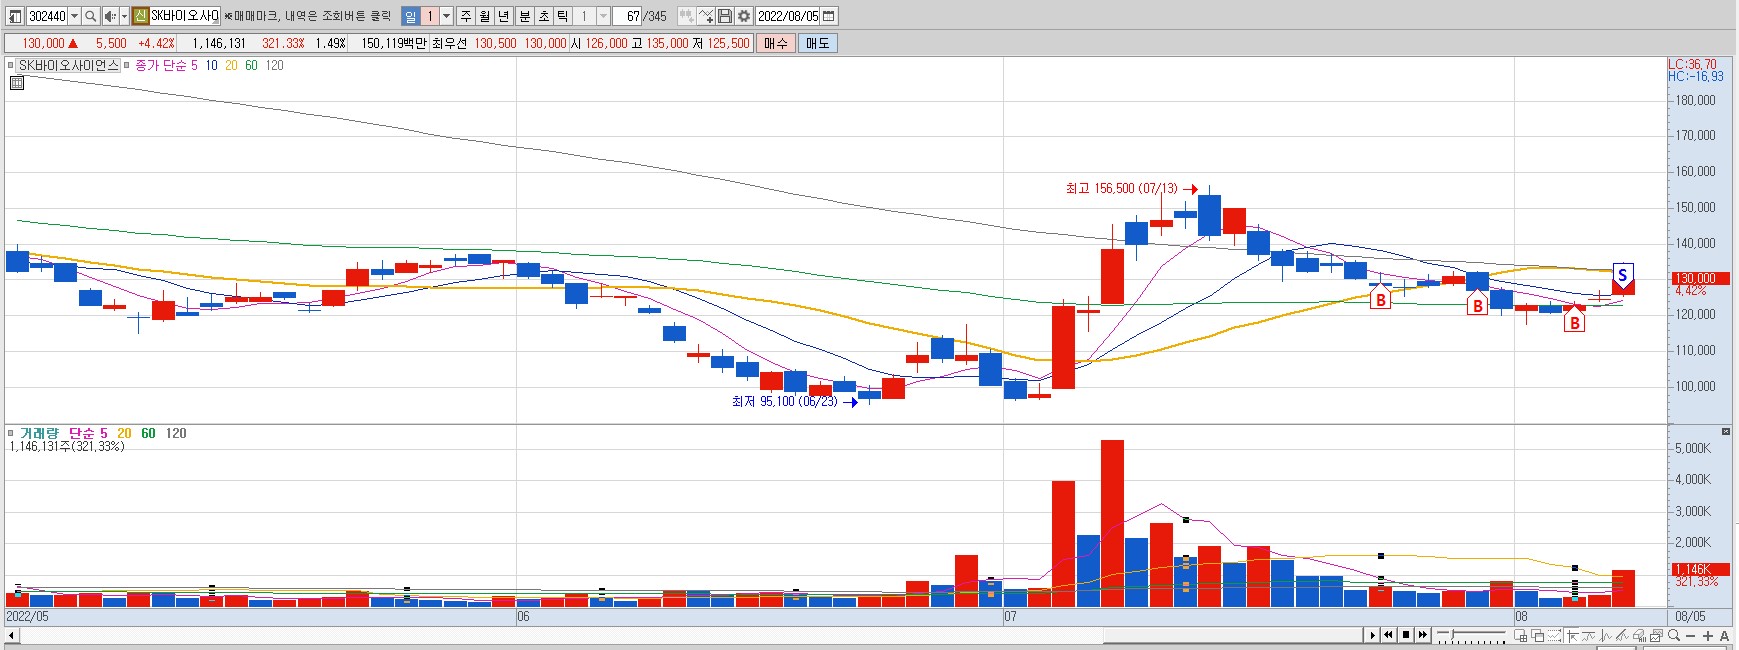Click the vertical line indicator tool icon
The image size is (1739, 650).
pyautogui.click(x=1606, y=636)
